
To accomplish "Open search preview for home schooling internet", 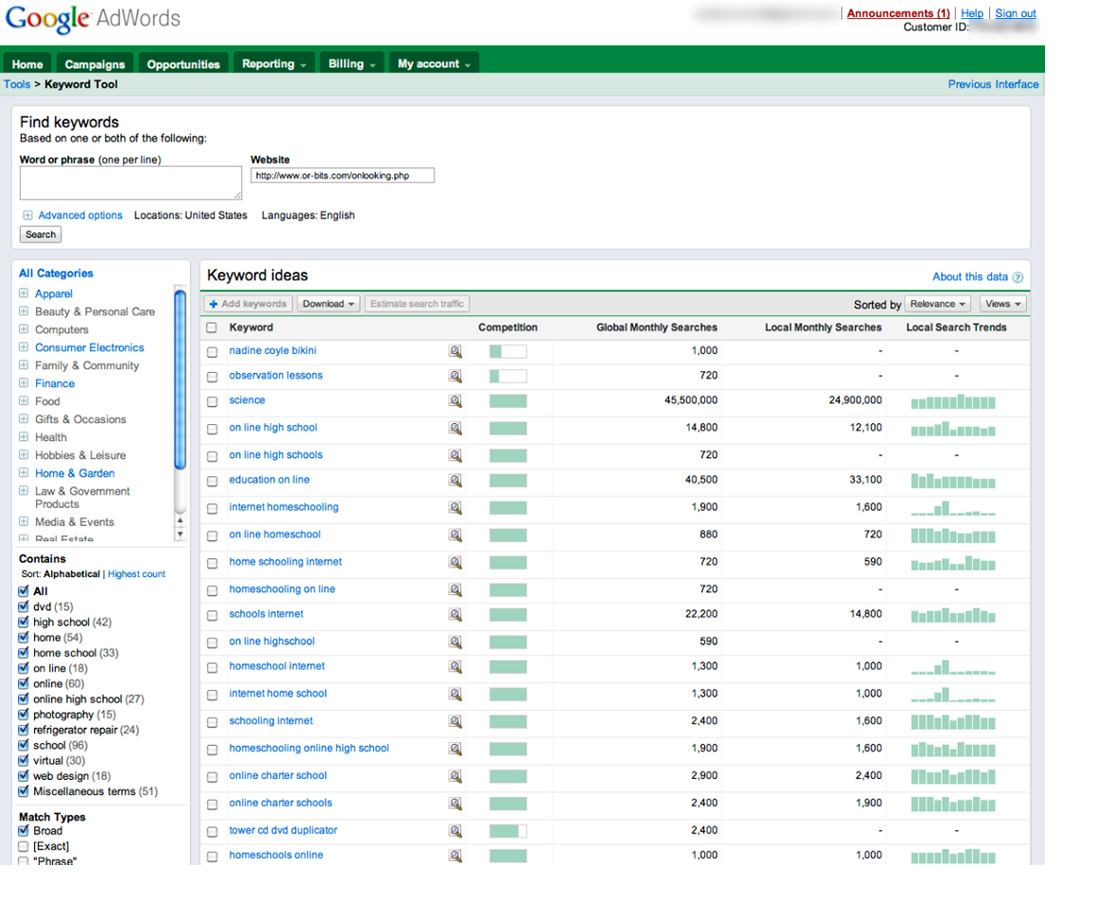I will [455, 562].
